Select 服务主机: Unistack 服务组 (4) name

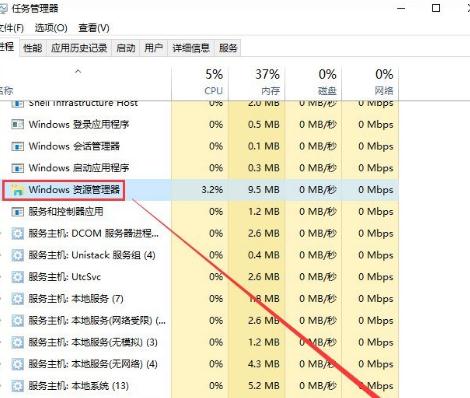[92, 255]
